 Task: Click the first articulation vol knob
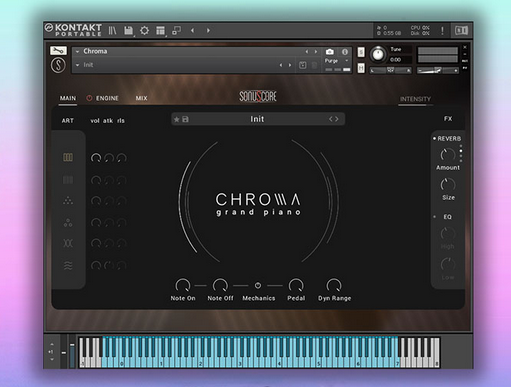click(96, 158)
